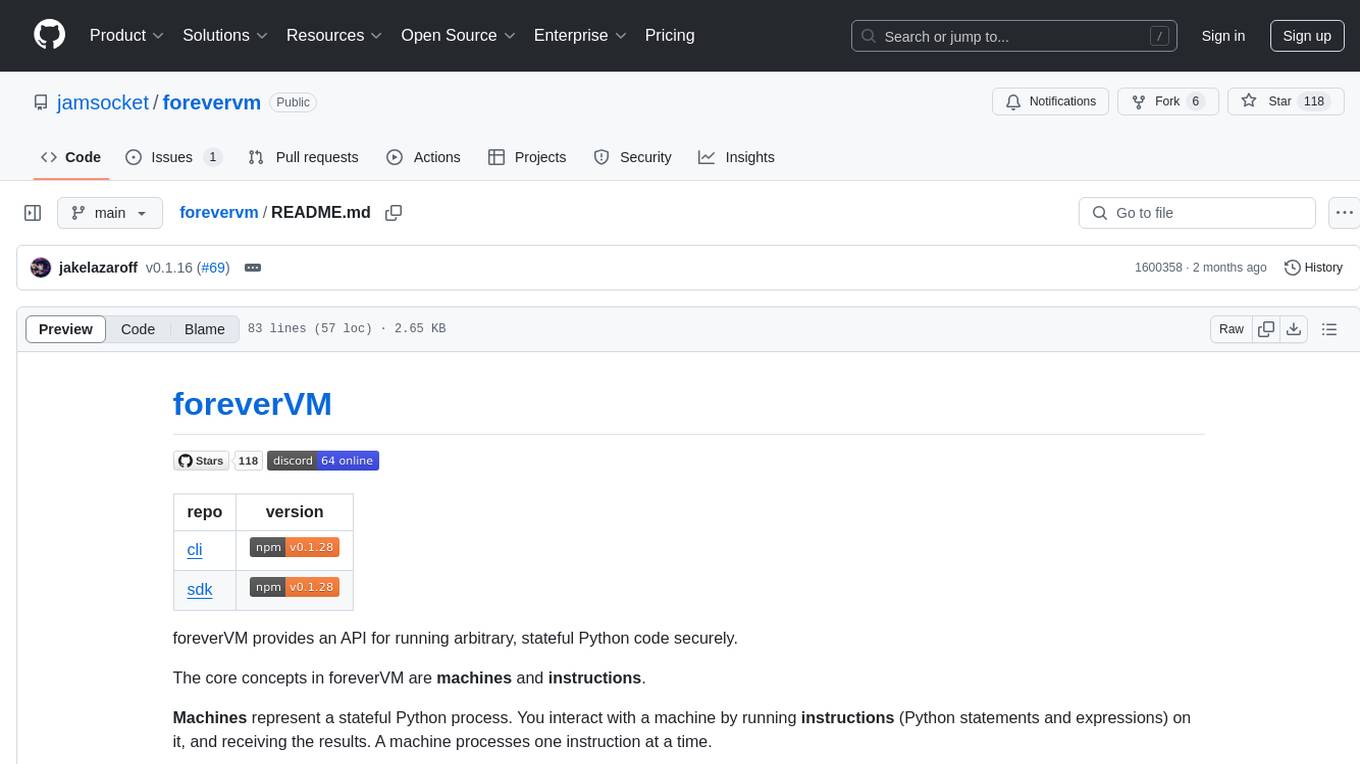Expand the Open Source menu

[x=458, y=35]
